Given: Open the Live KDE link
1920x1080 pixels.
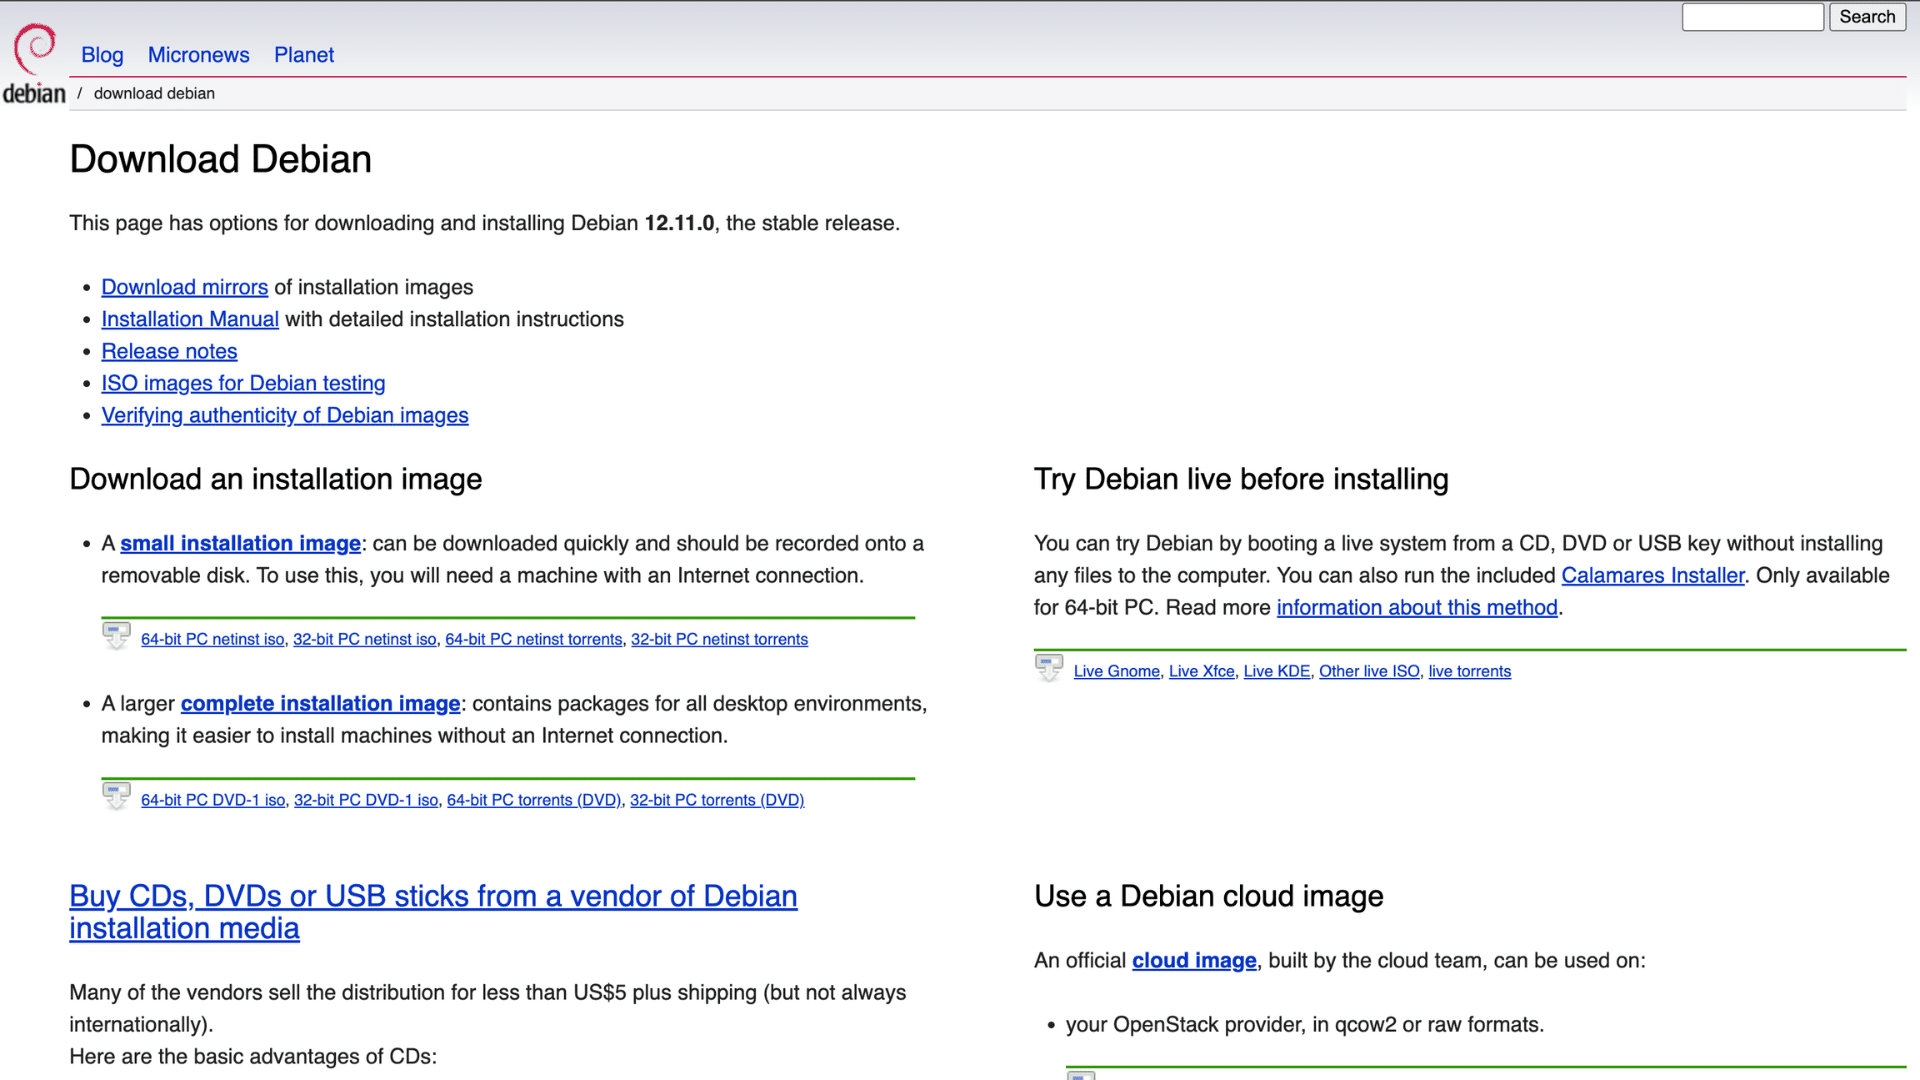Looking at the screenshot, I should tap(1277, 671).
